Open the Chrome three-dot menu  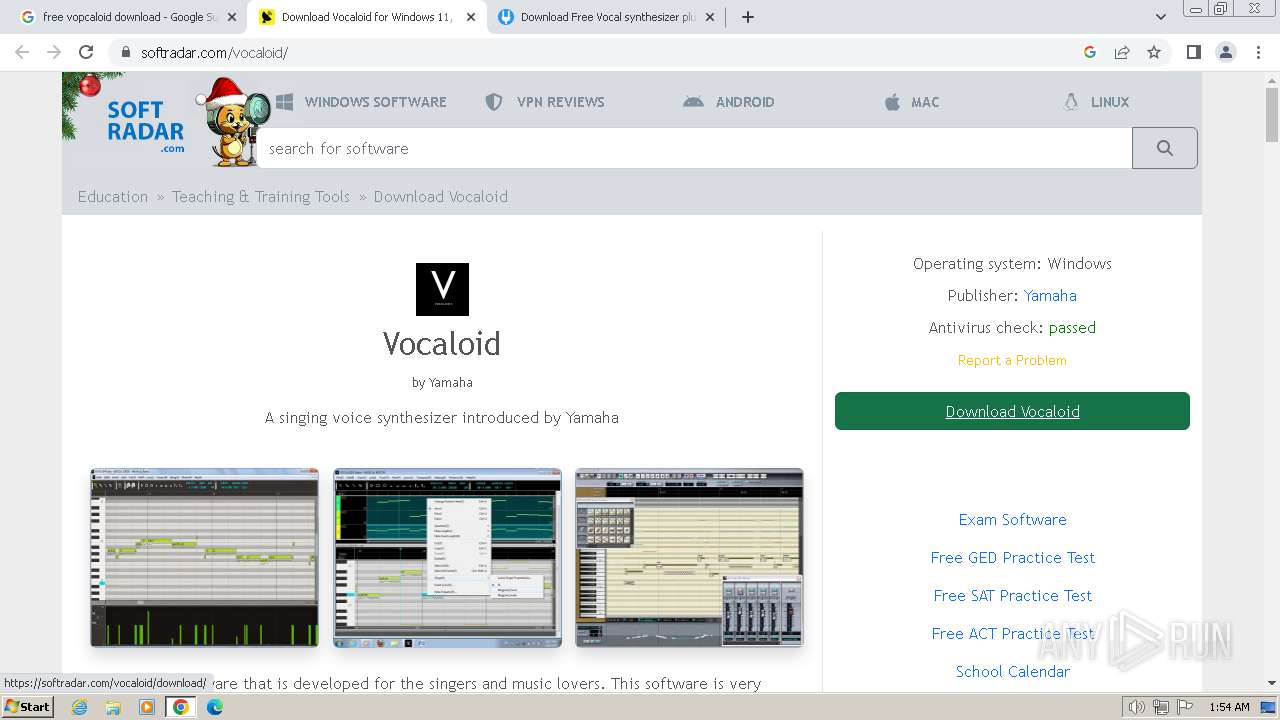pos(1258,52)
